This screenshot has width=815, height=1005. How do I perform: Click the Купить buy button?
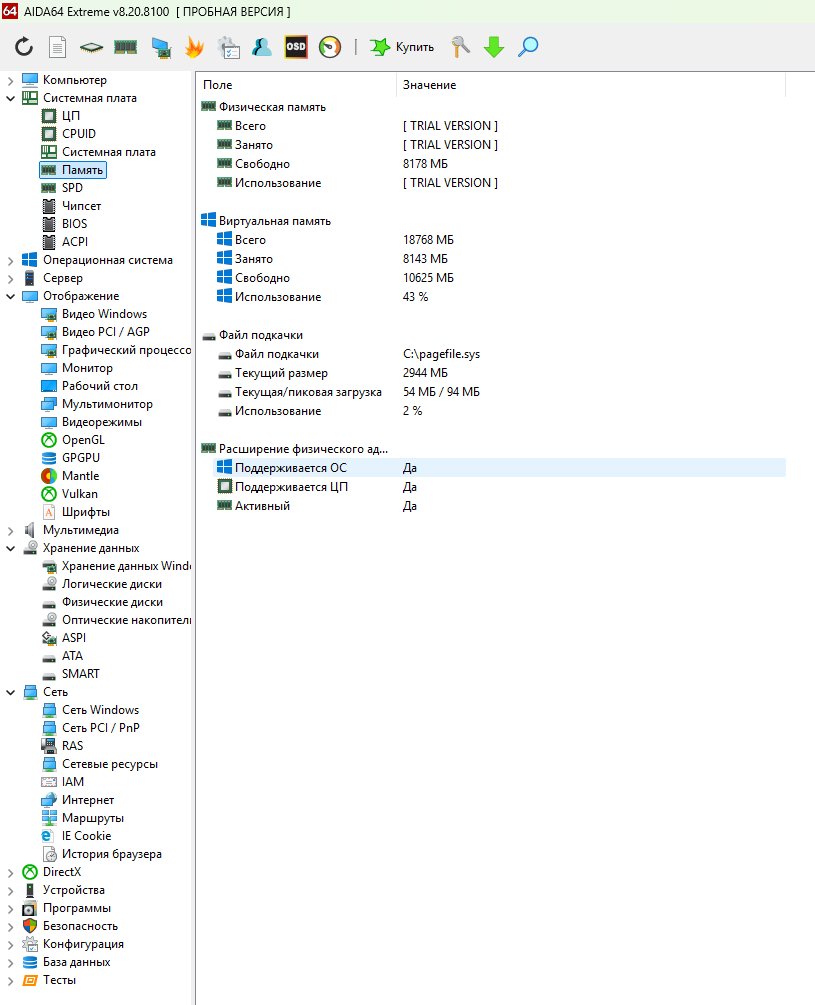(x=402, y=47)
